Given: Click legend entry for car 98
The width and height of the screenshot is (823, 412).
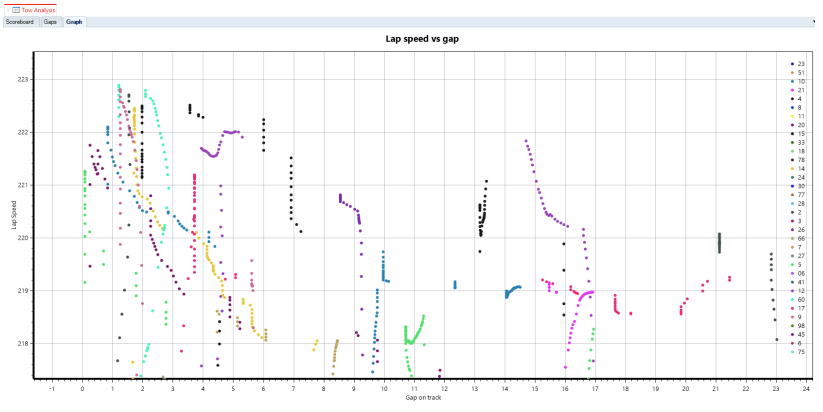Looking at the screenshot, I should tap(798, 326).
